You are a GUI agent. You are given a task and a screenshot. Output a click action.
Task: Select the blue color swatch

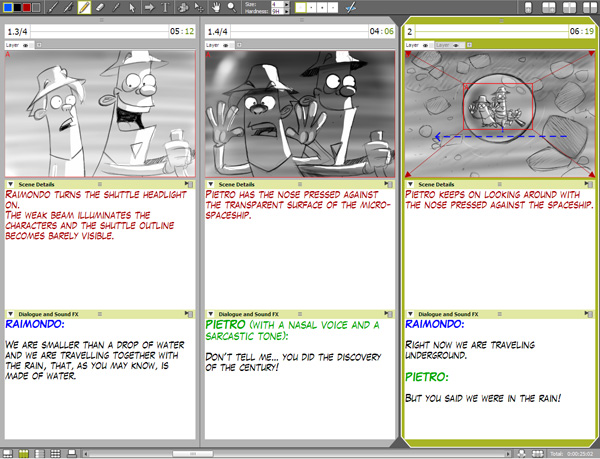[7, 7]
